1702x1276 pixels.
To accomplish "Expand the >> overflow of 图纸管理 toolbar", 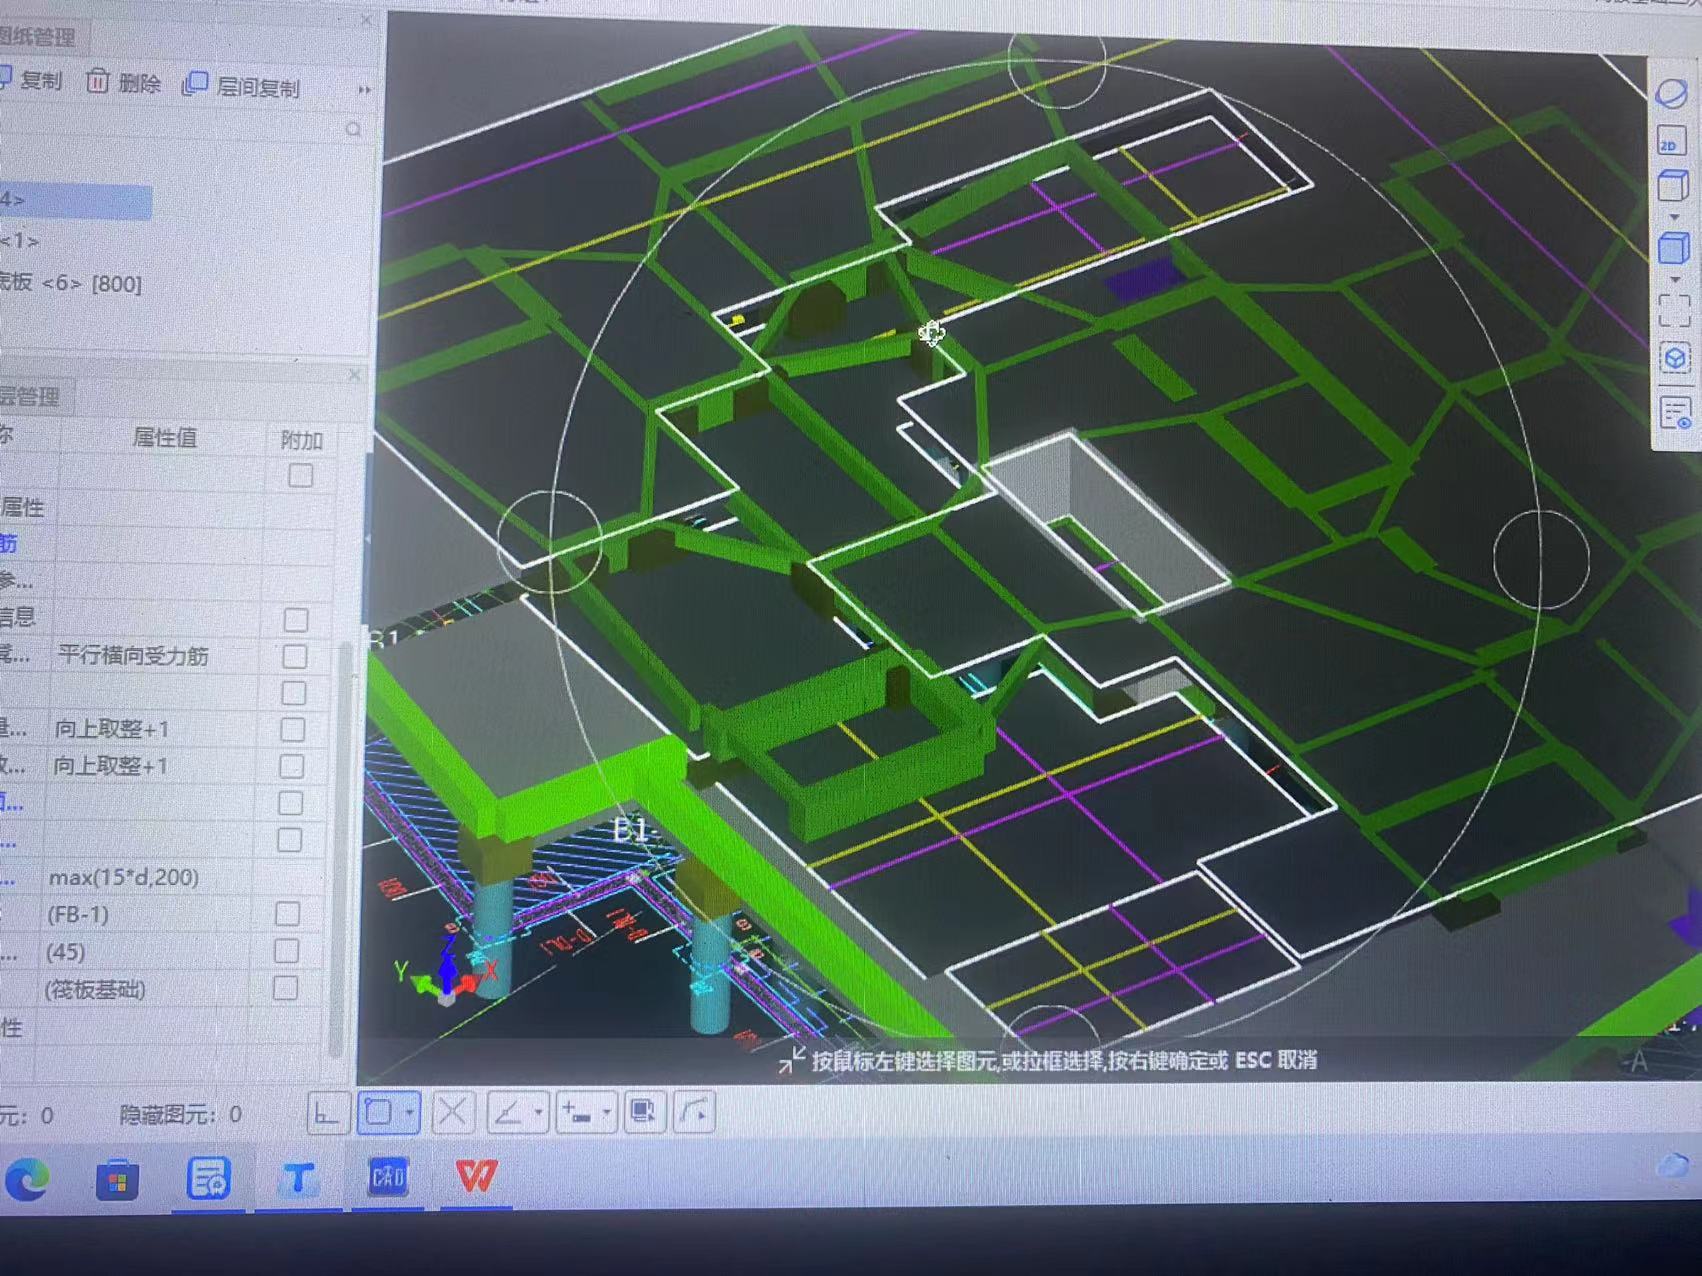I will click(x=364, y=90).
